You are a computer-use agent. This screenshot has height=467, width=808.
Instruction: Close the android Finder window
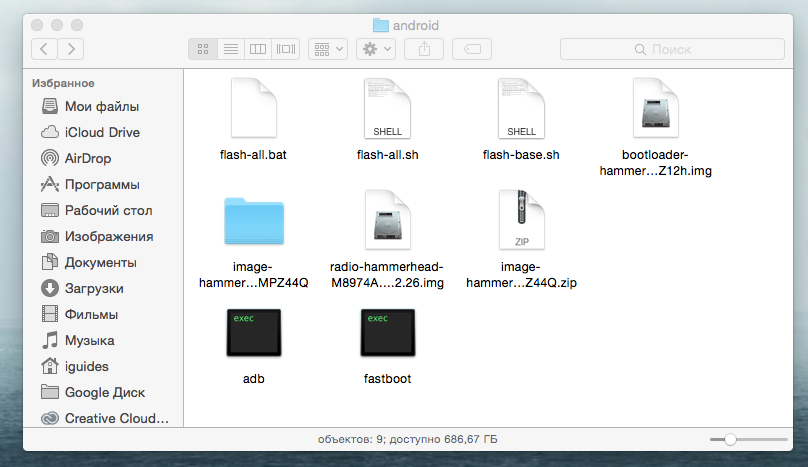(37, 25)
